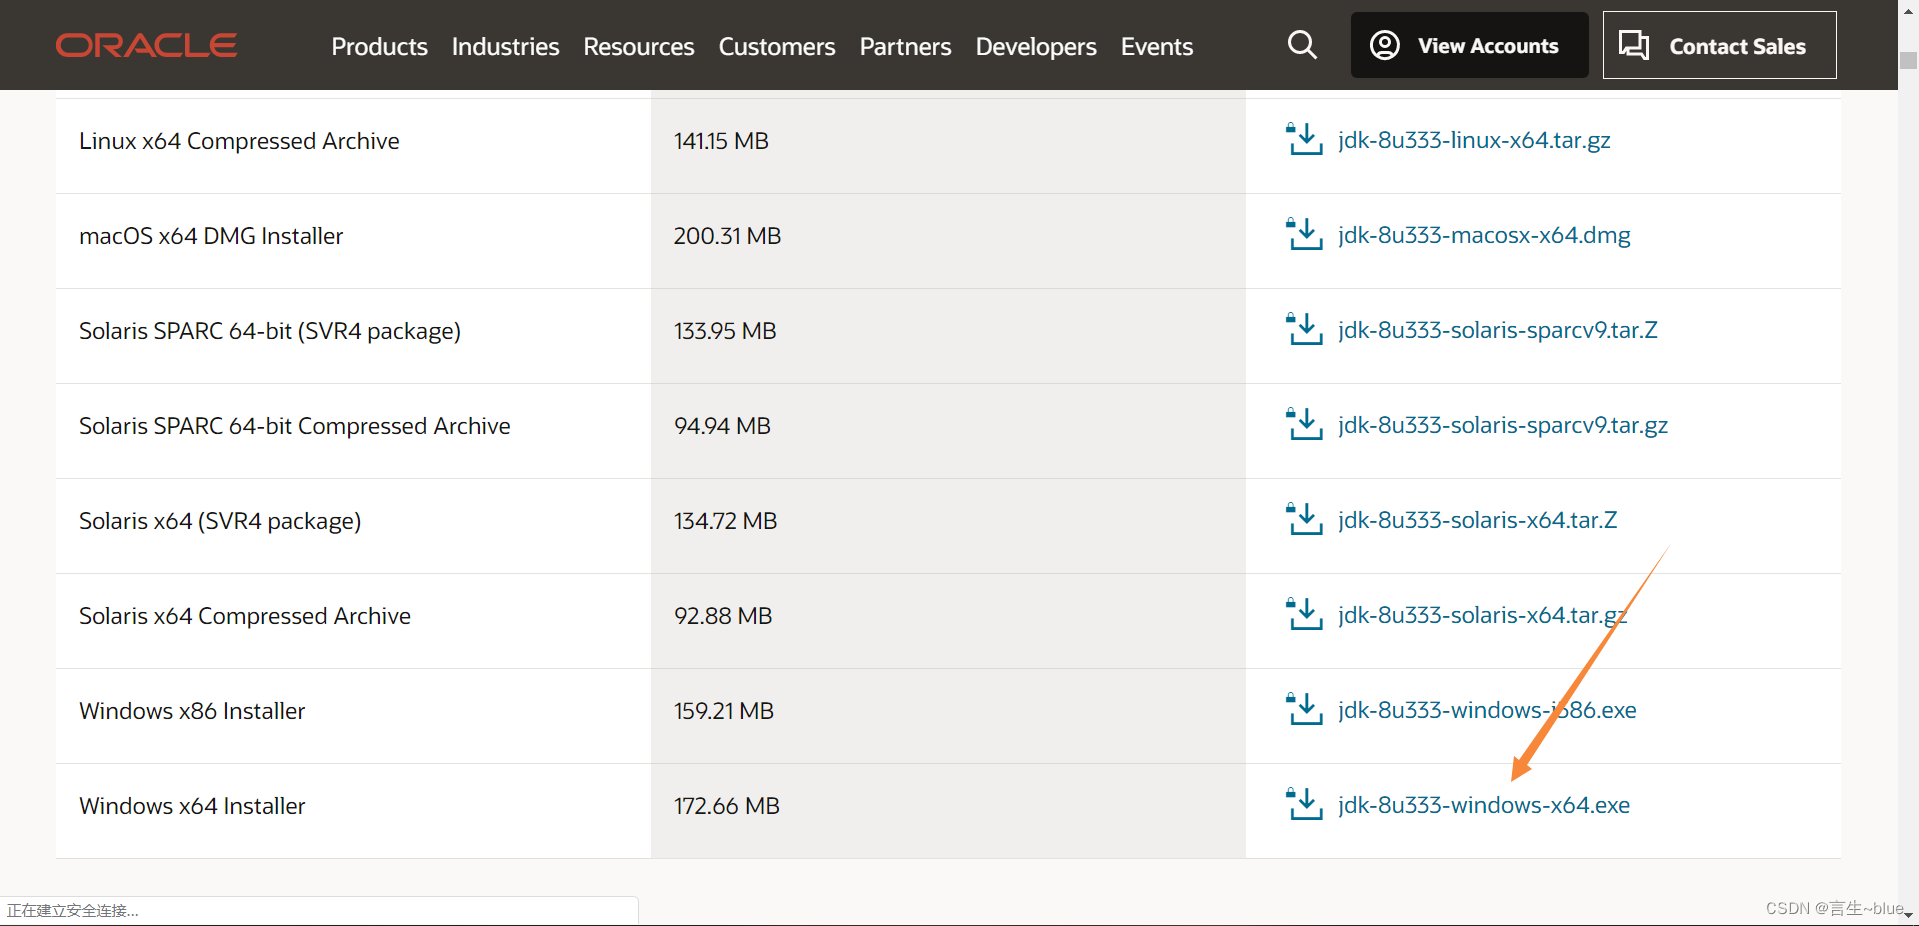Open the Partners menu
Viewport: 1919px width, 926px height.
tap(905, 46)
